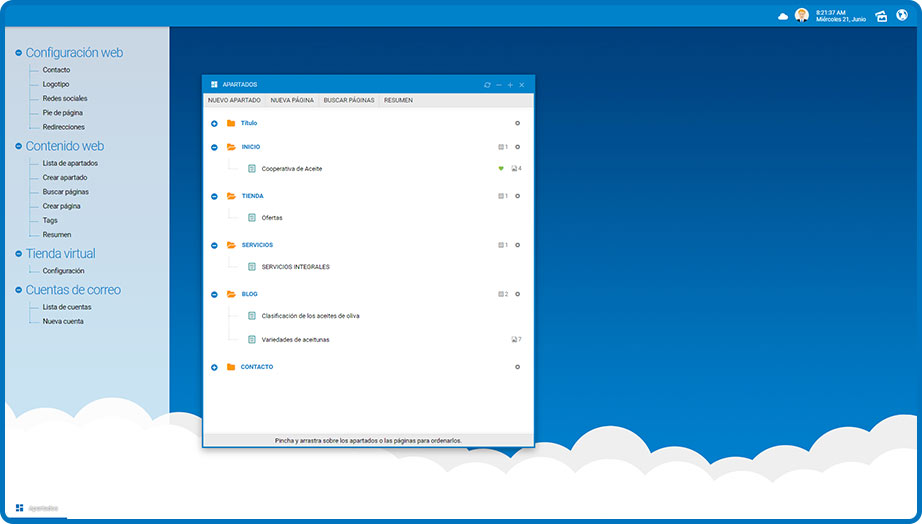Viewport: 922px width, 524px height.
Task: Open the NUEVO APARTADO menu item
Action: (234, 101)
